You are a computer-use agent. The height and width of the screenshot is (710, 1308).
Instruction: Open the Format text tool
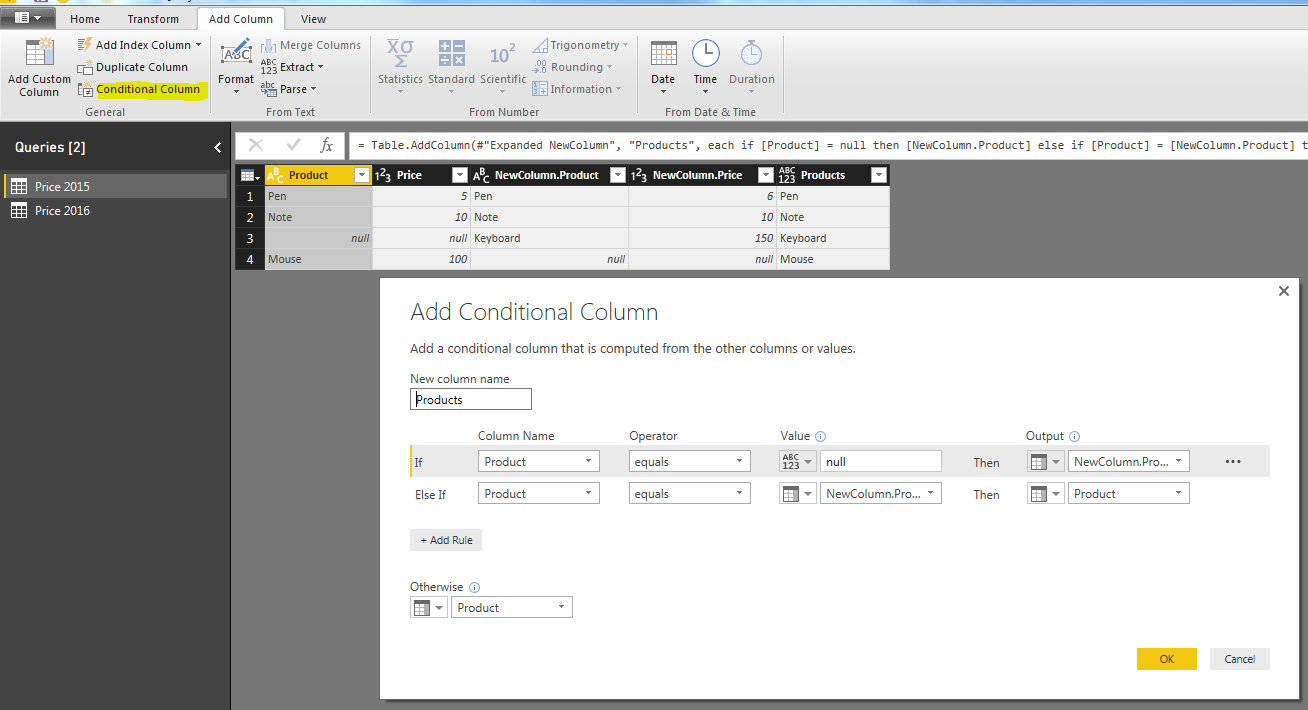(236, 67)
